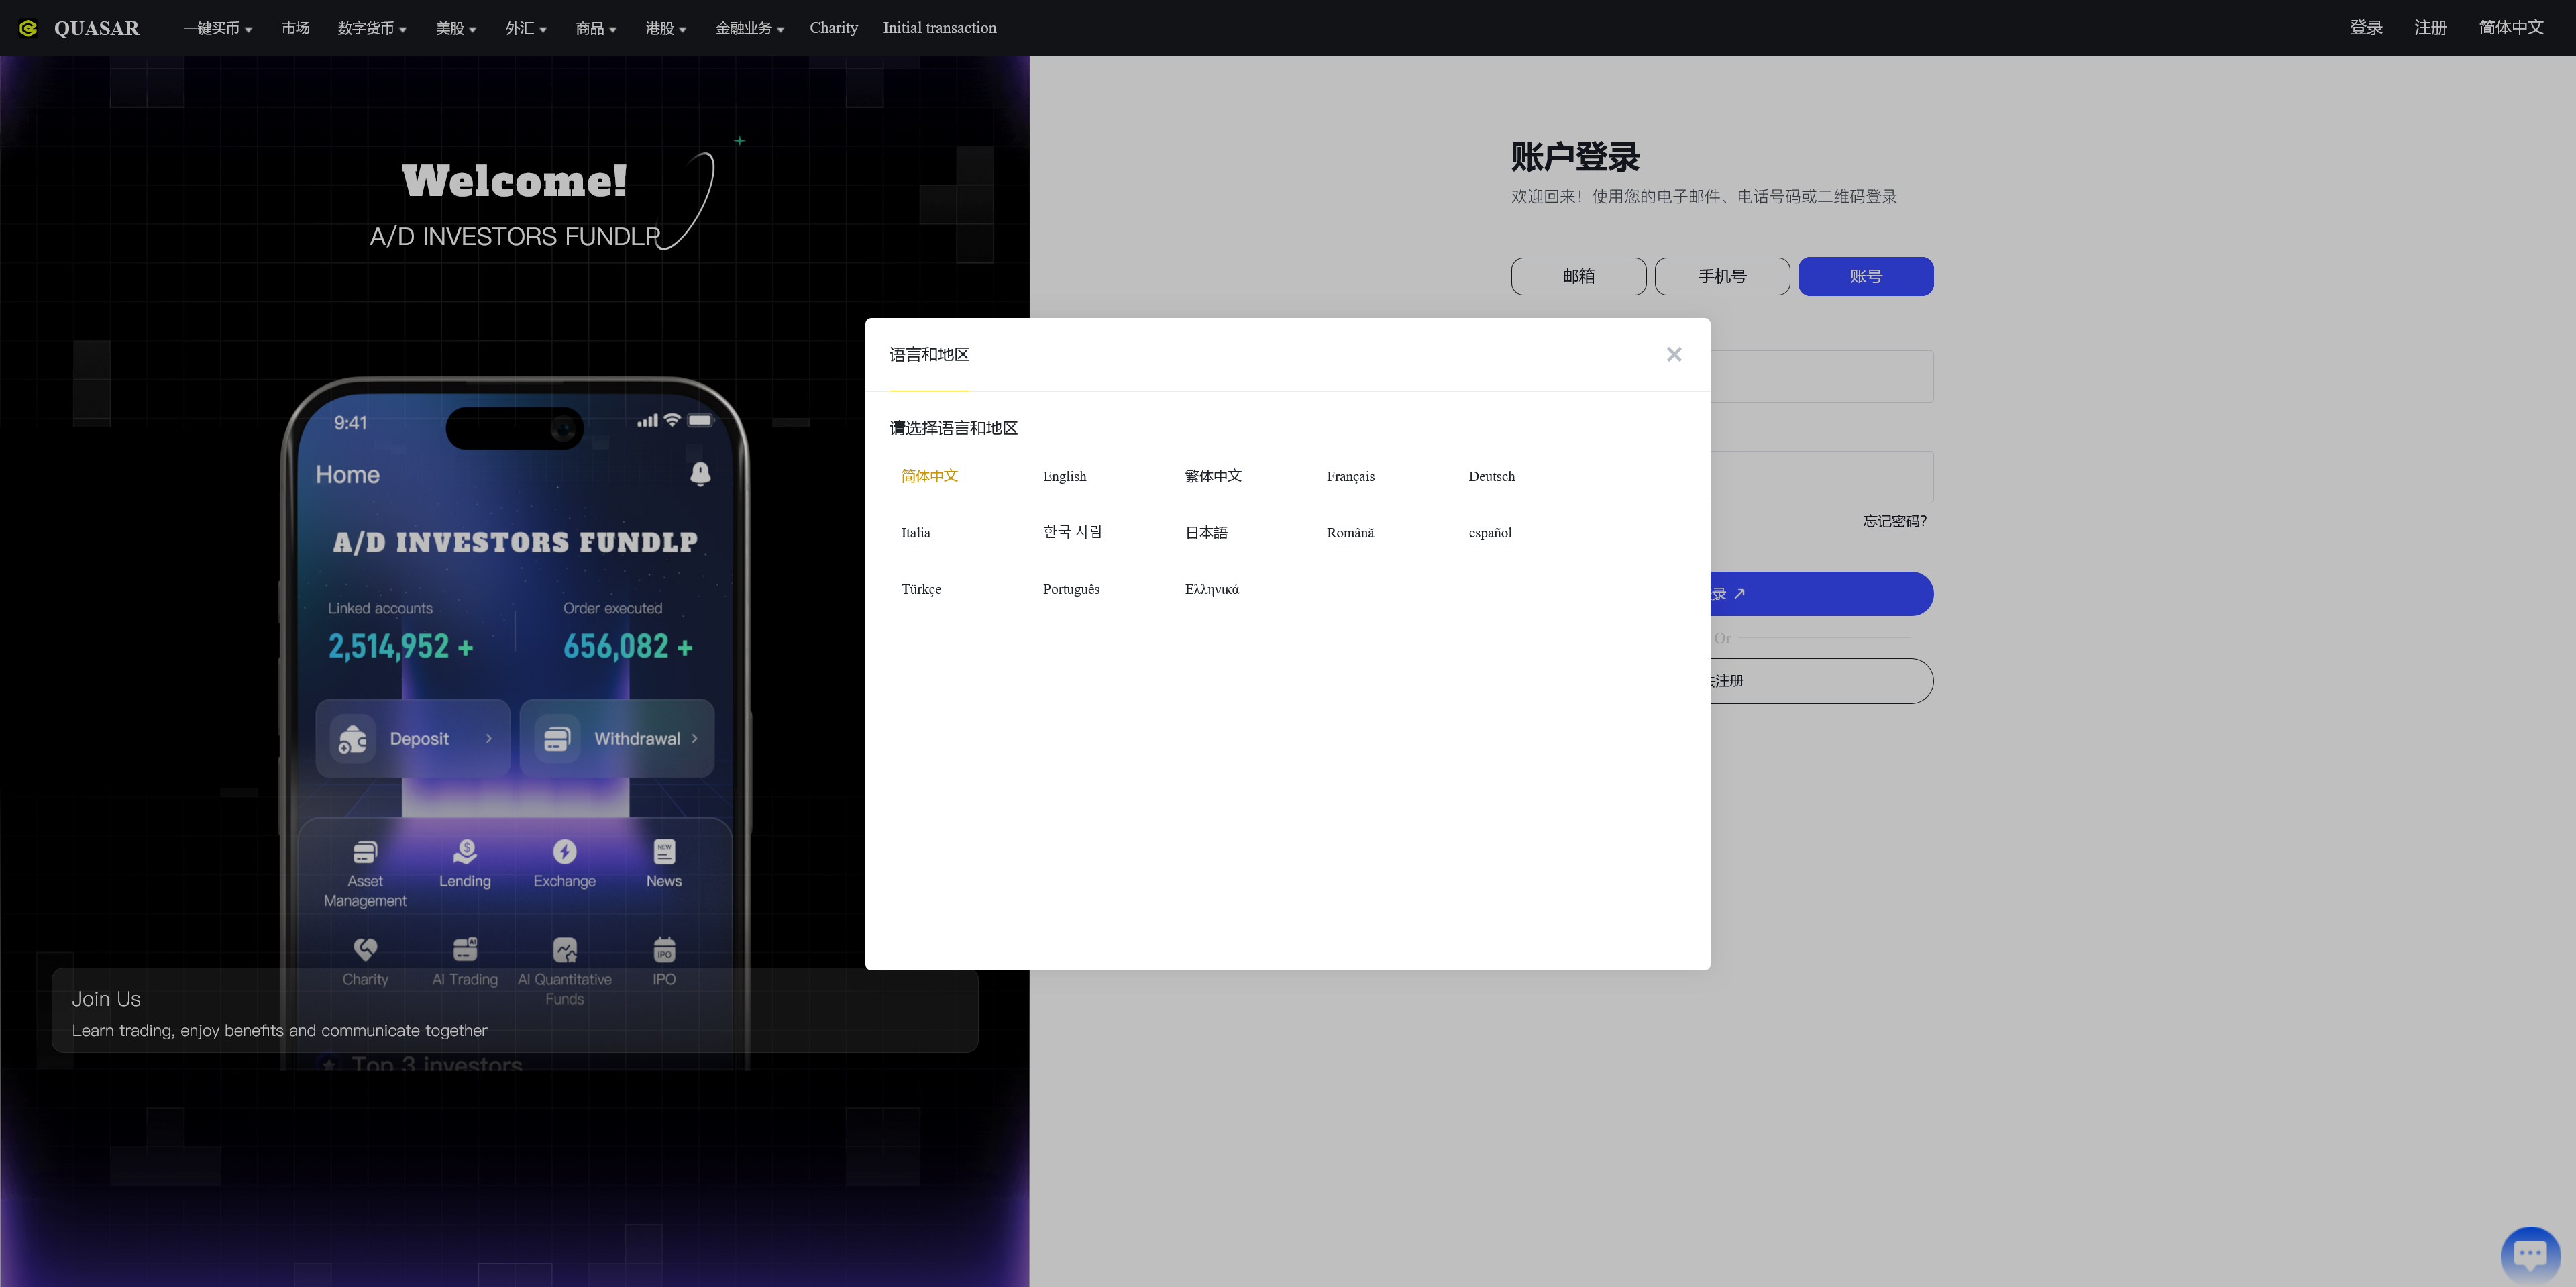Expand the 商品 dropdown menu
Screen dimensions: 2576x1287
pos(596,28)
